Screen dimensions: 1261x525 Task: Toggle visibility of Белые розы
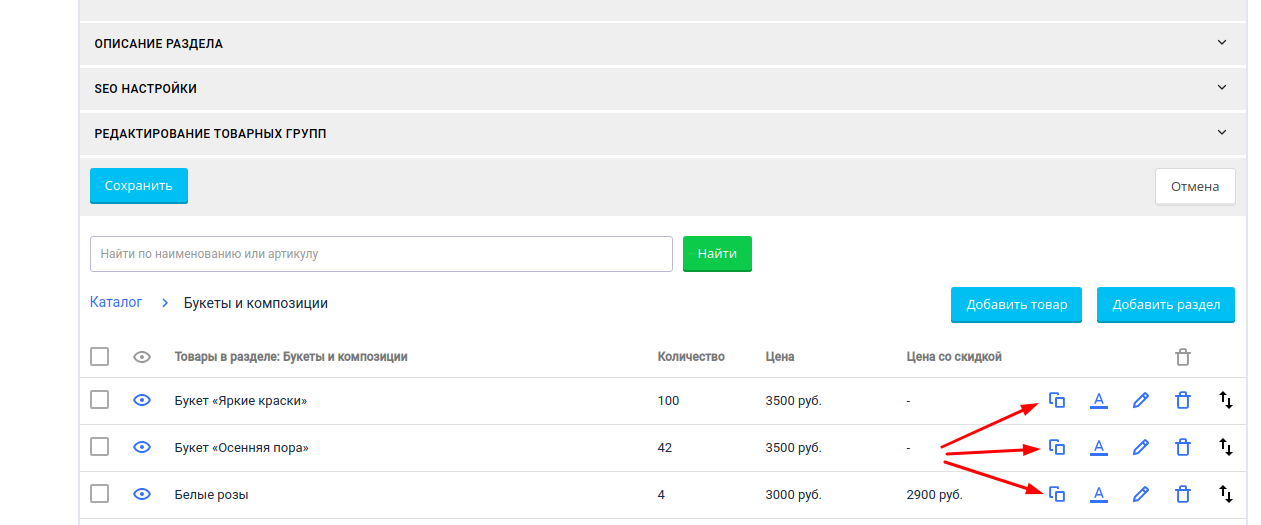[x=142, y=494]
